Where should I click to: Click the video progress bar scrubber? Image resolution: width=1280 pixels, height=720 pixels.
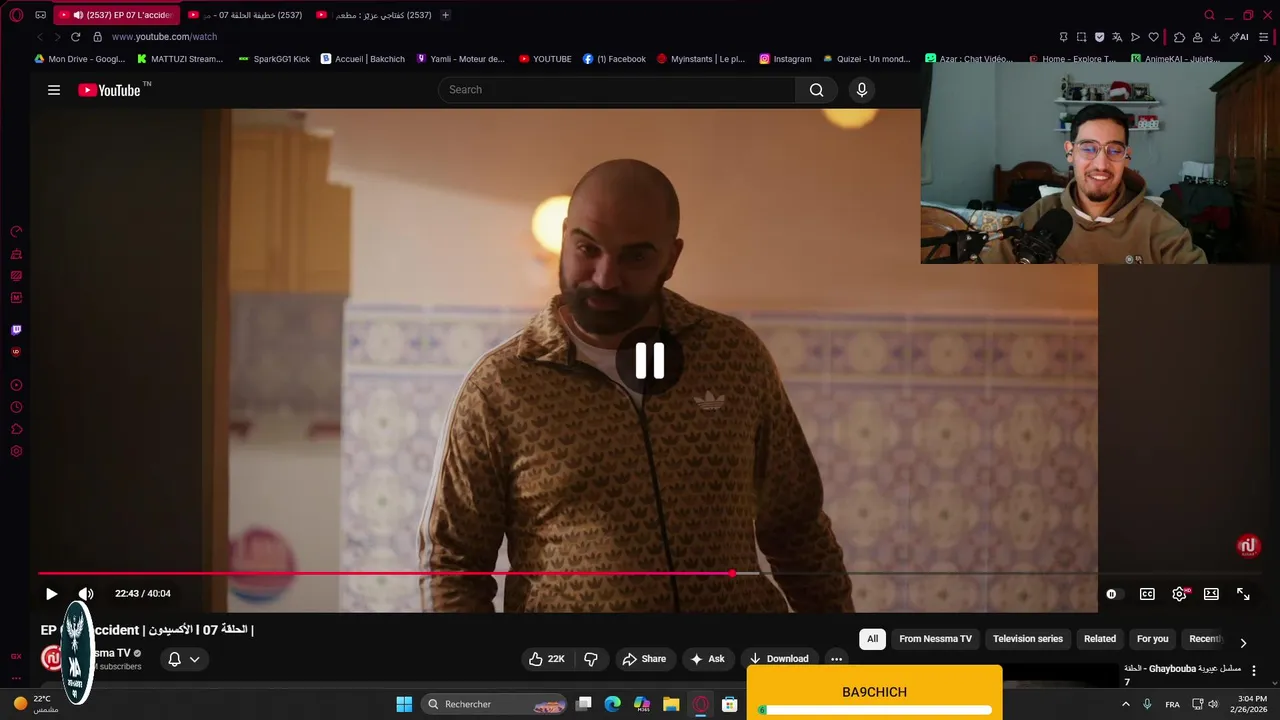pos(732,573)
